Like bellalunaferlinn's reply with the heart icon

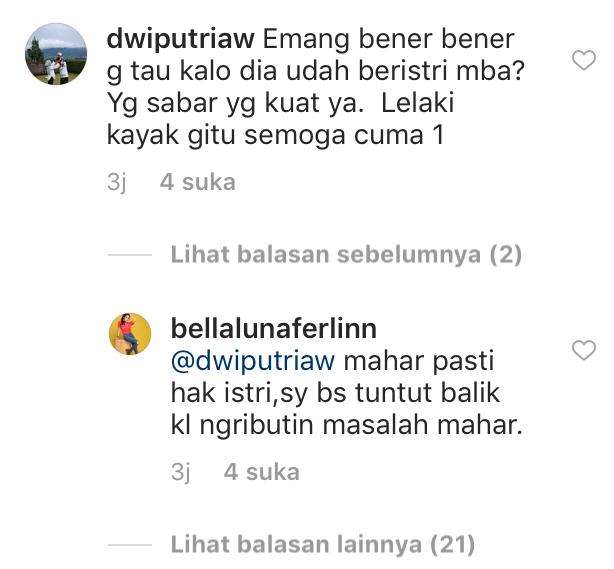(x=583, y=350)
